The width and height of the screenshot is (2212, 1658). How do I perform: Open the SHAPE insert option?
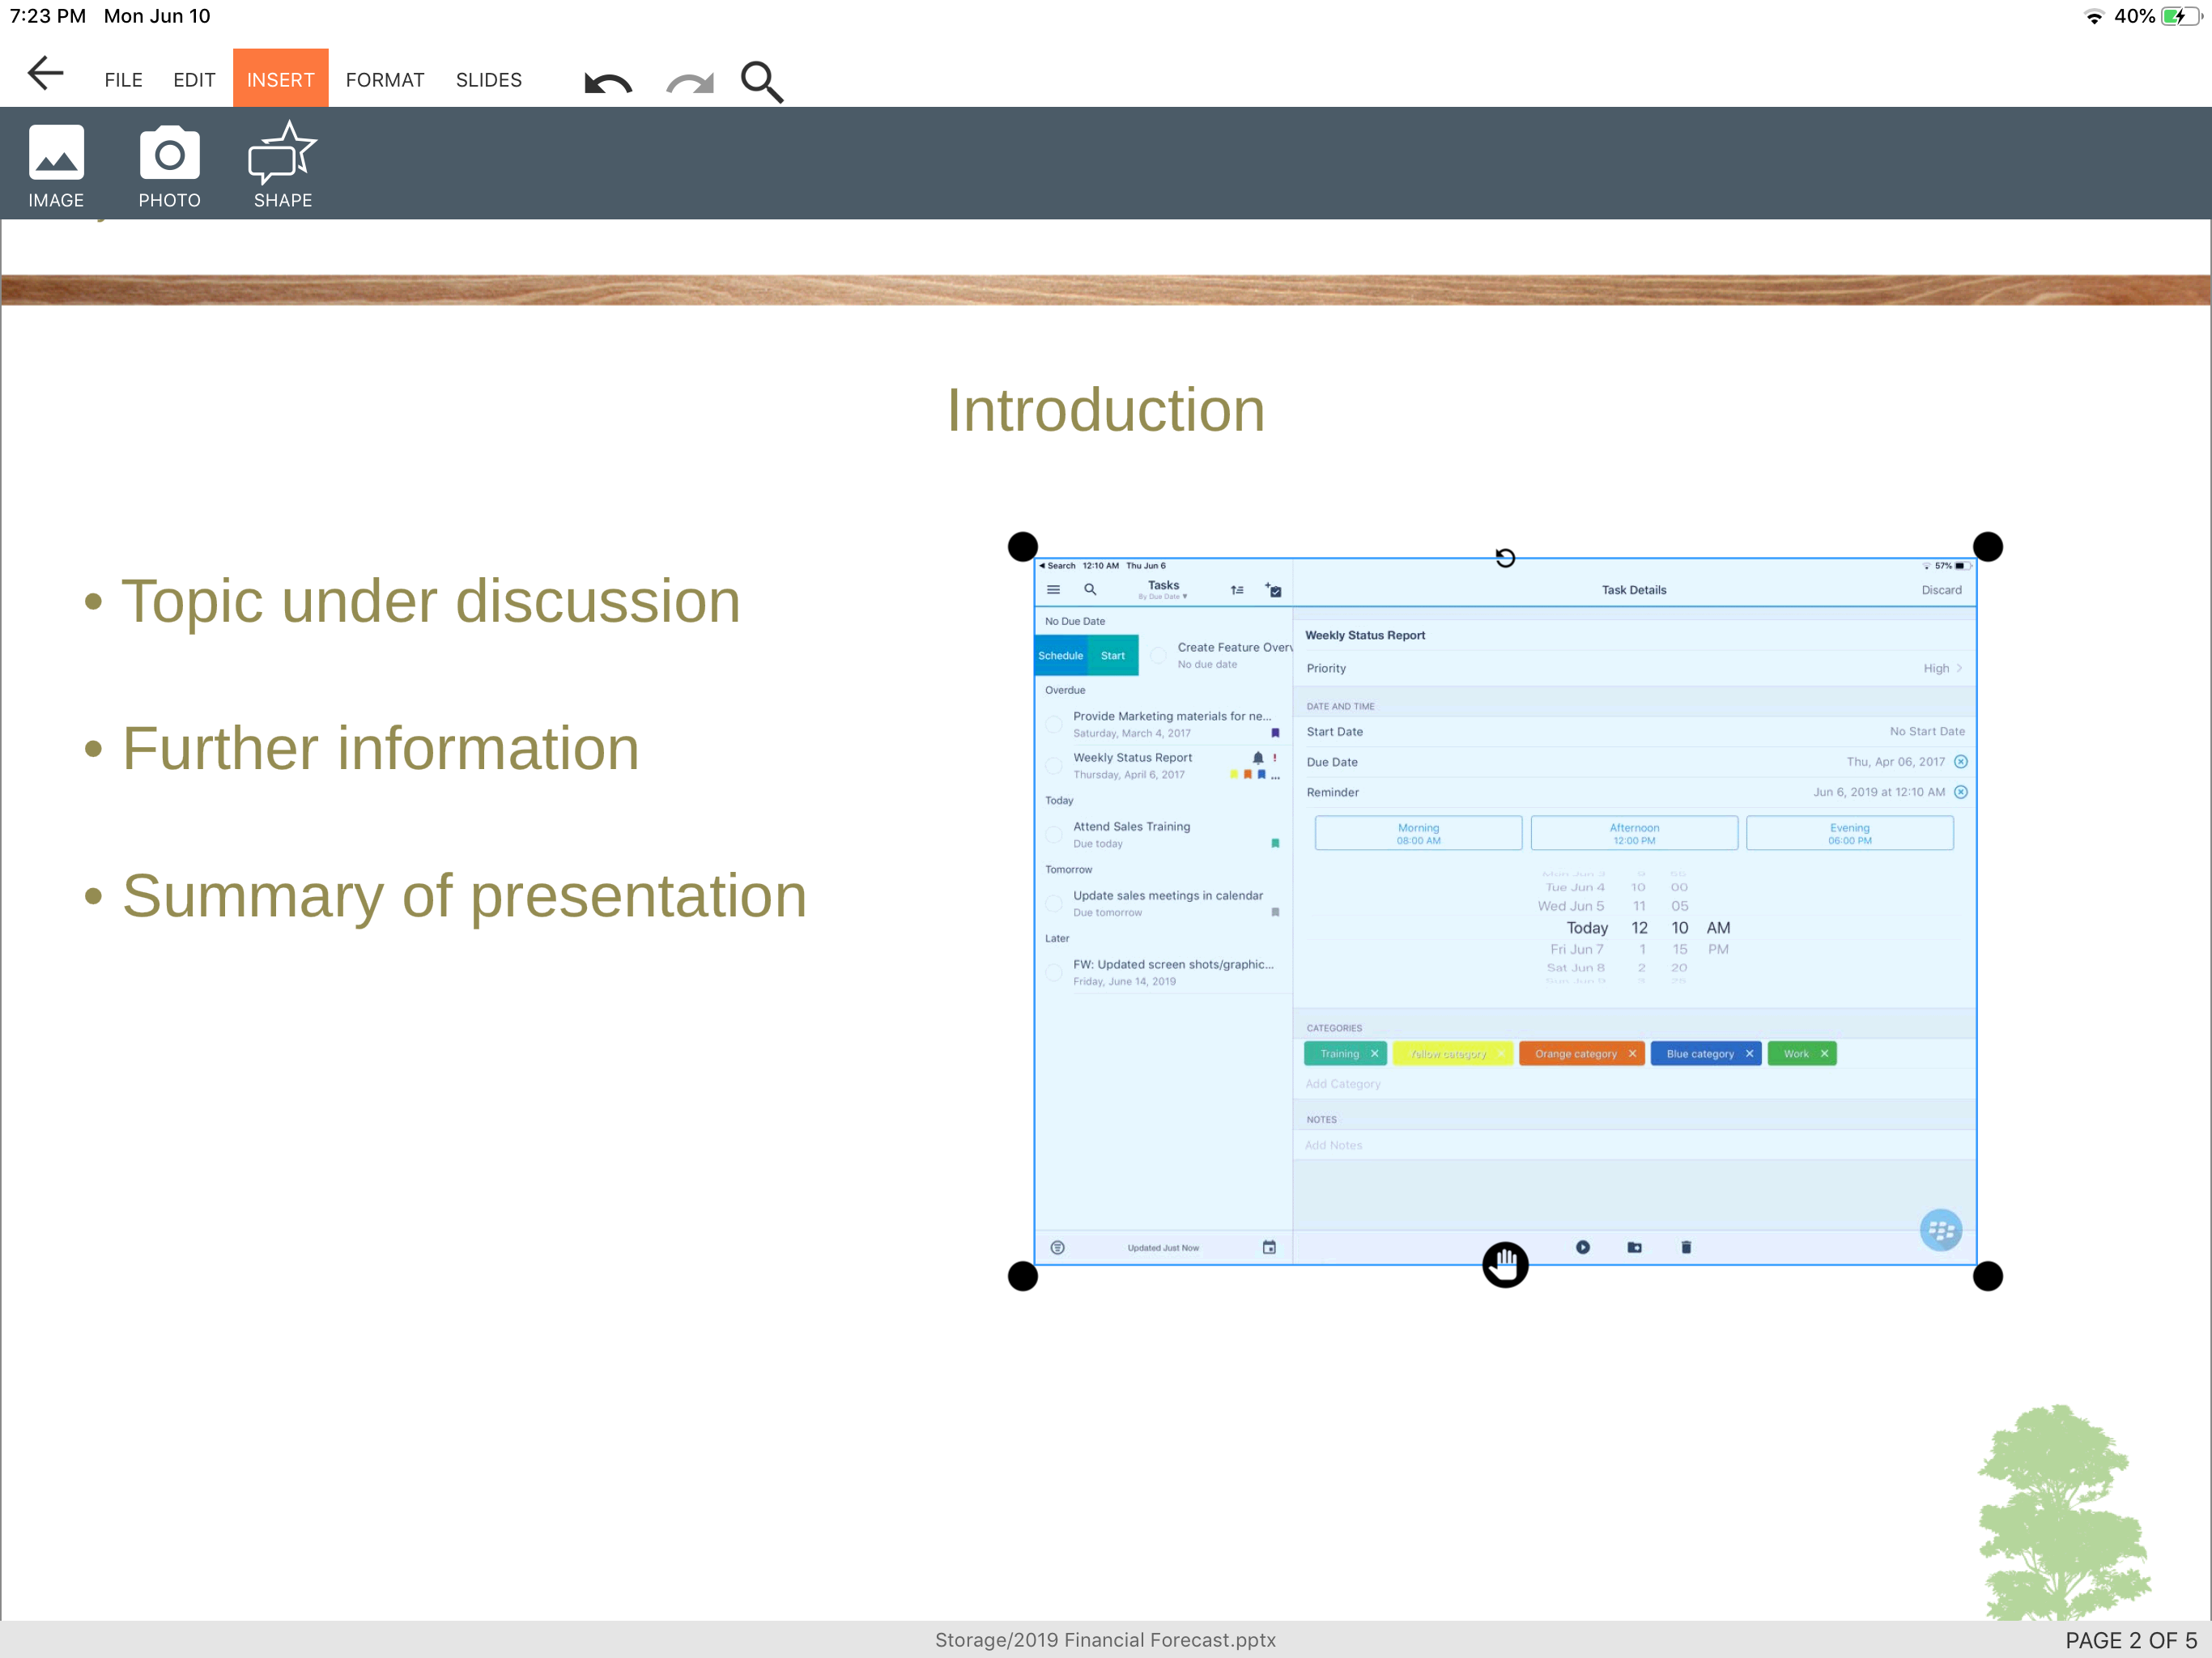coord(283,166)
